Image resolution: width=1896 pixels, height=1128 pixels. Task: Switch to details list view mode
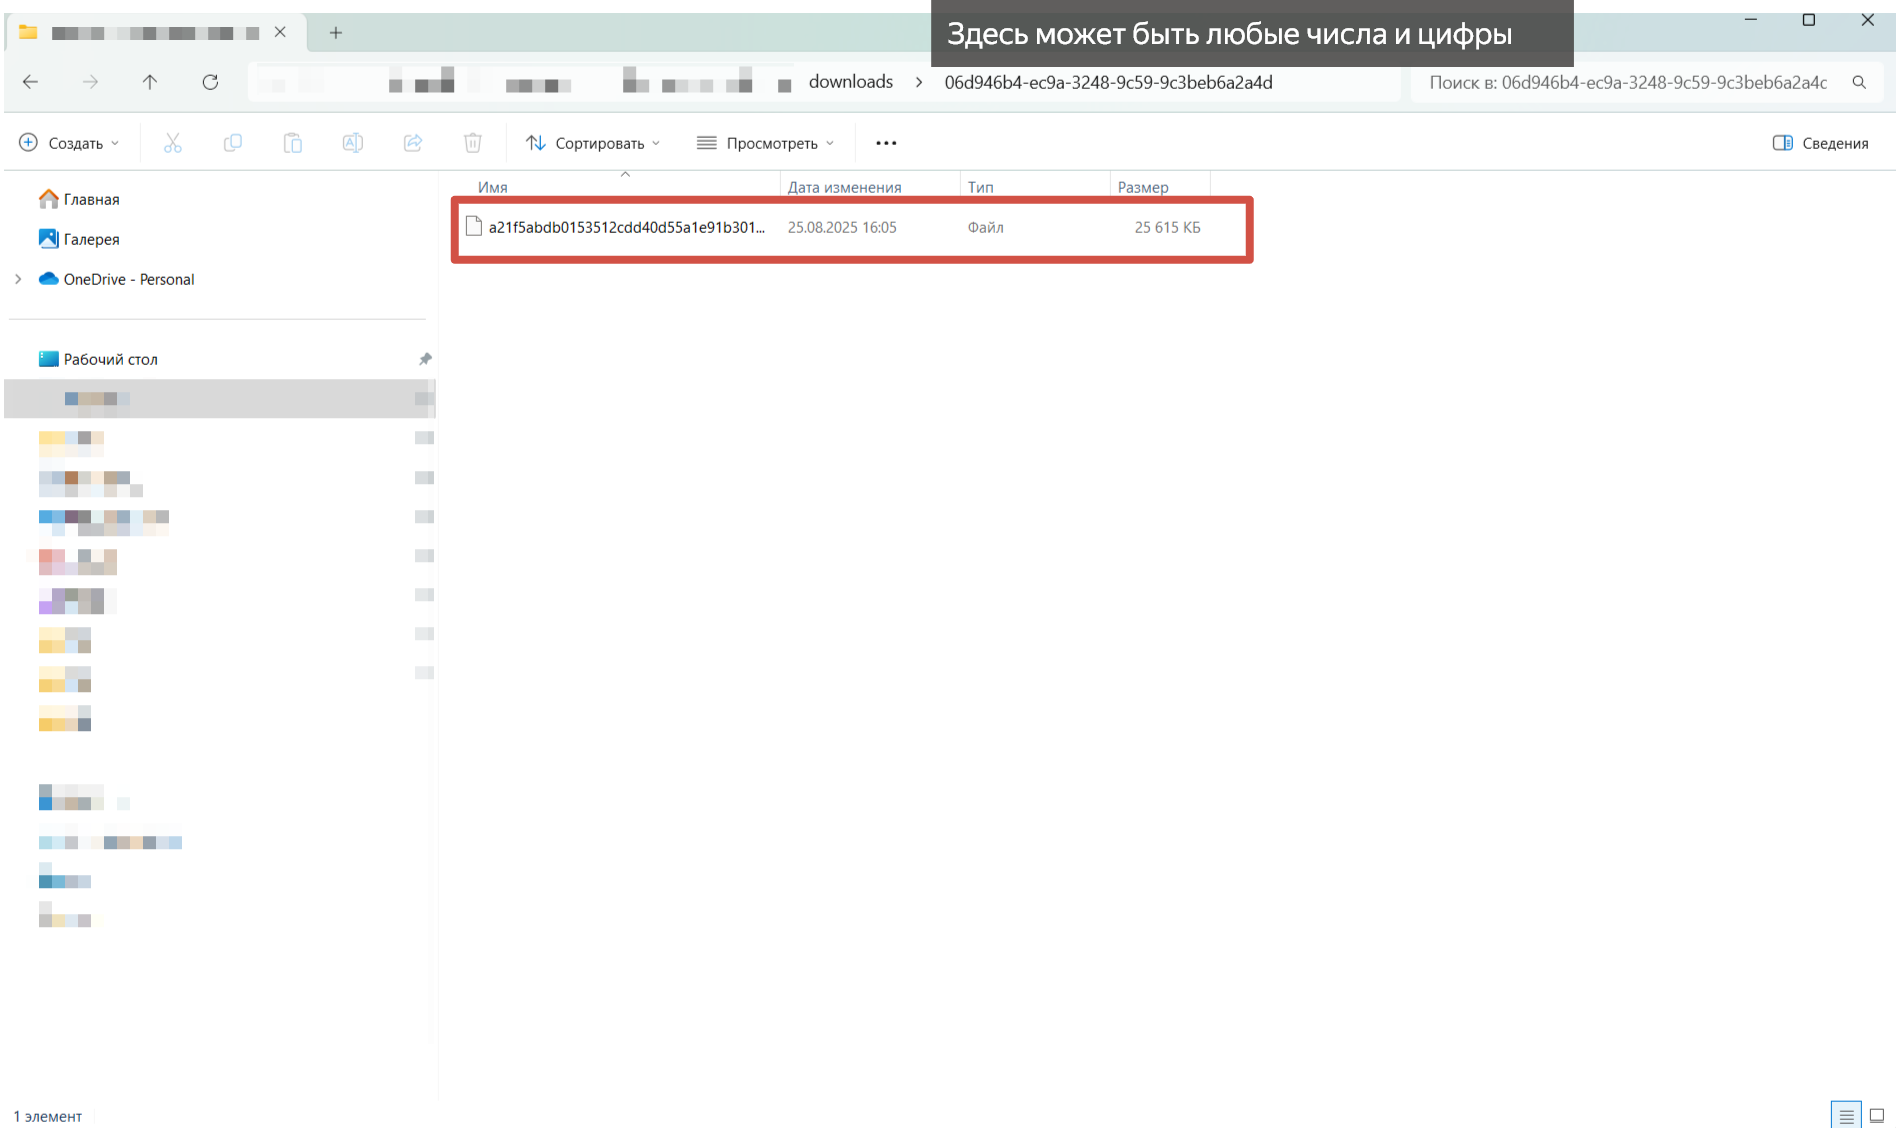coord(1846,1115)
